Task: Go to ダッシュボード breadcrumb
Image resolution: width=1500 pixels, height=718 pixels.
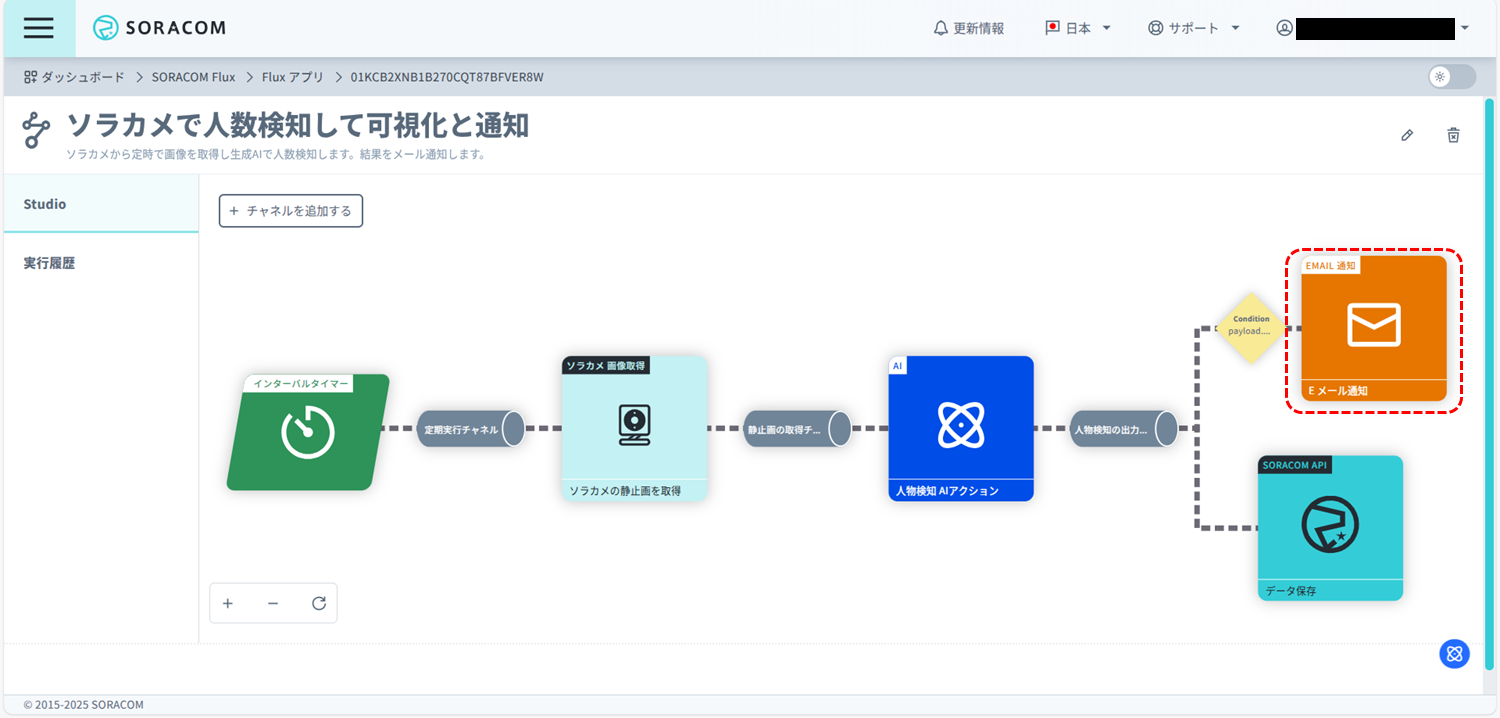Action: coord(75,77)
